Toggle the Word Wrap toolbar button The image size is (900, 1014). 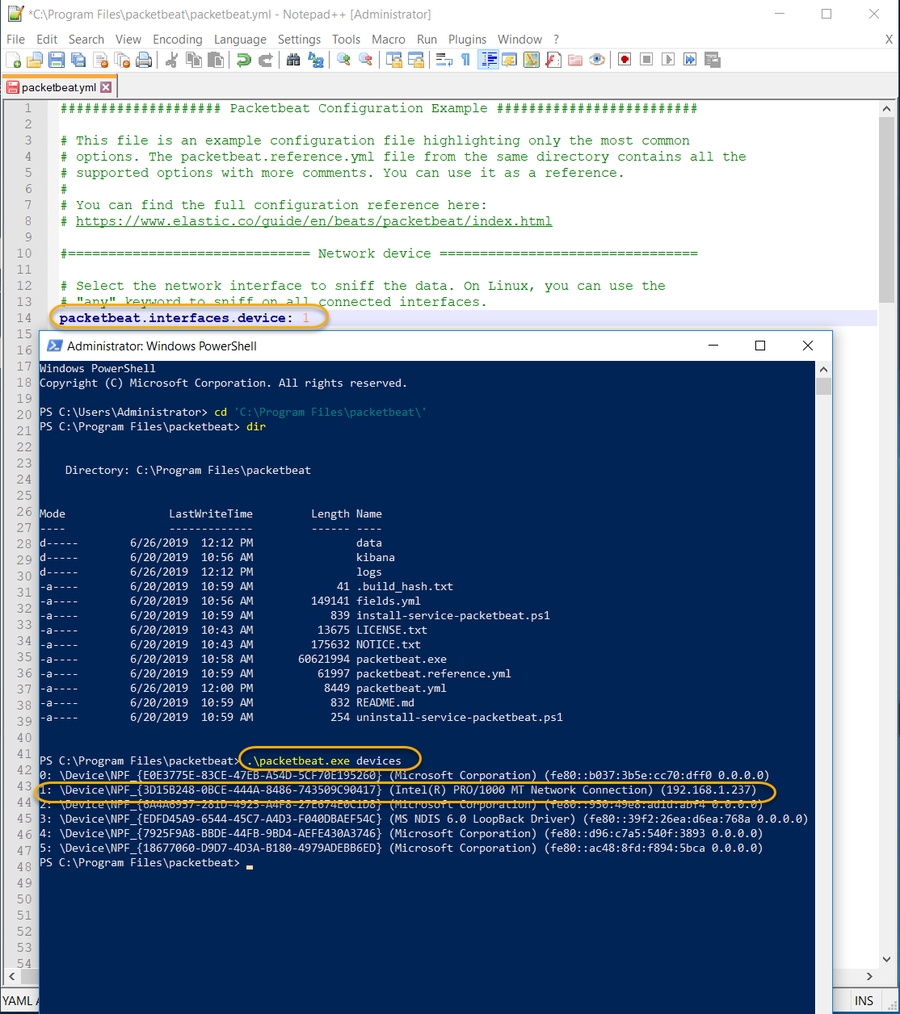click(x=442, y=60)
